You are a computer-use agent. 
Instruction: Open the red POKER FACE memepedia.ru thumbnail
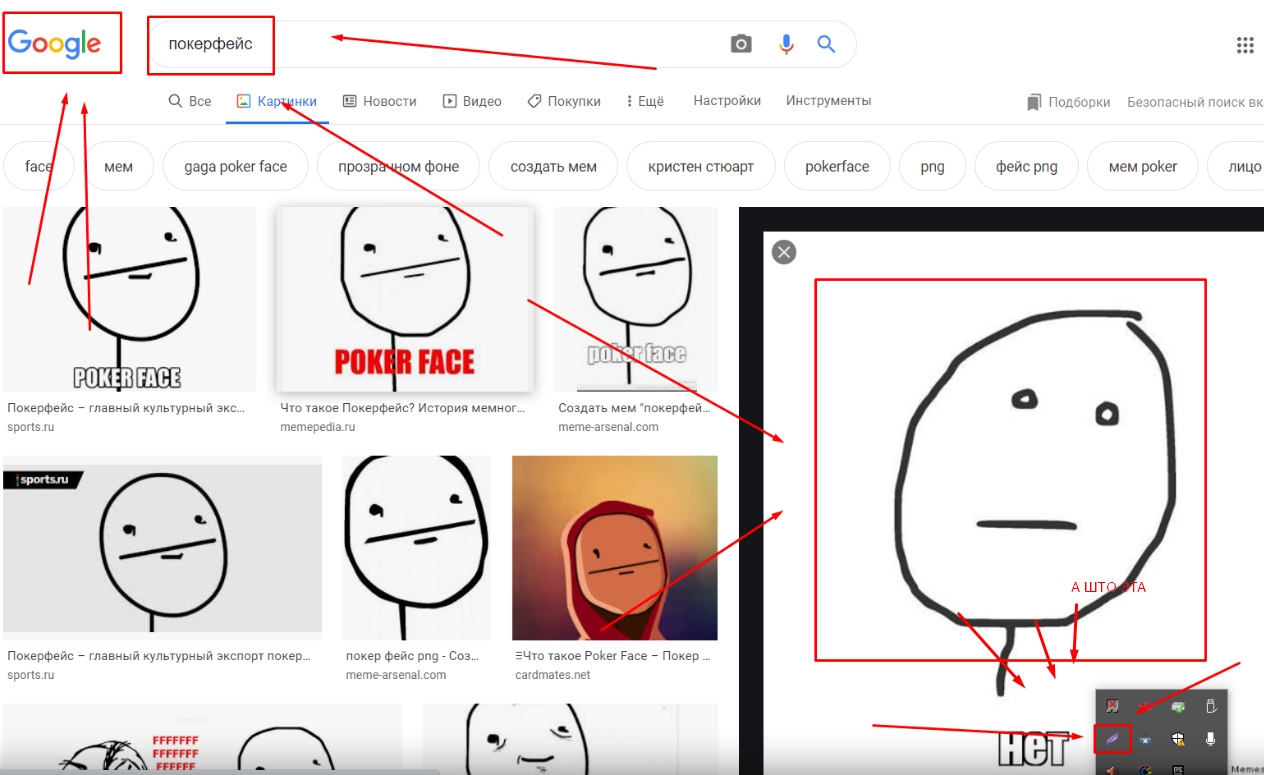tap(404, 299)
